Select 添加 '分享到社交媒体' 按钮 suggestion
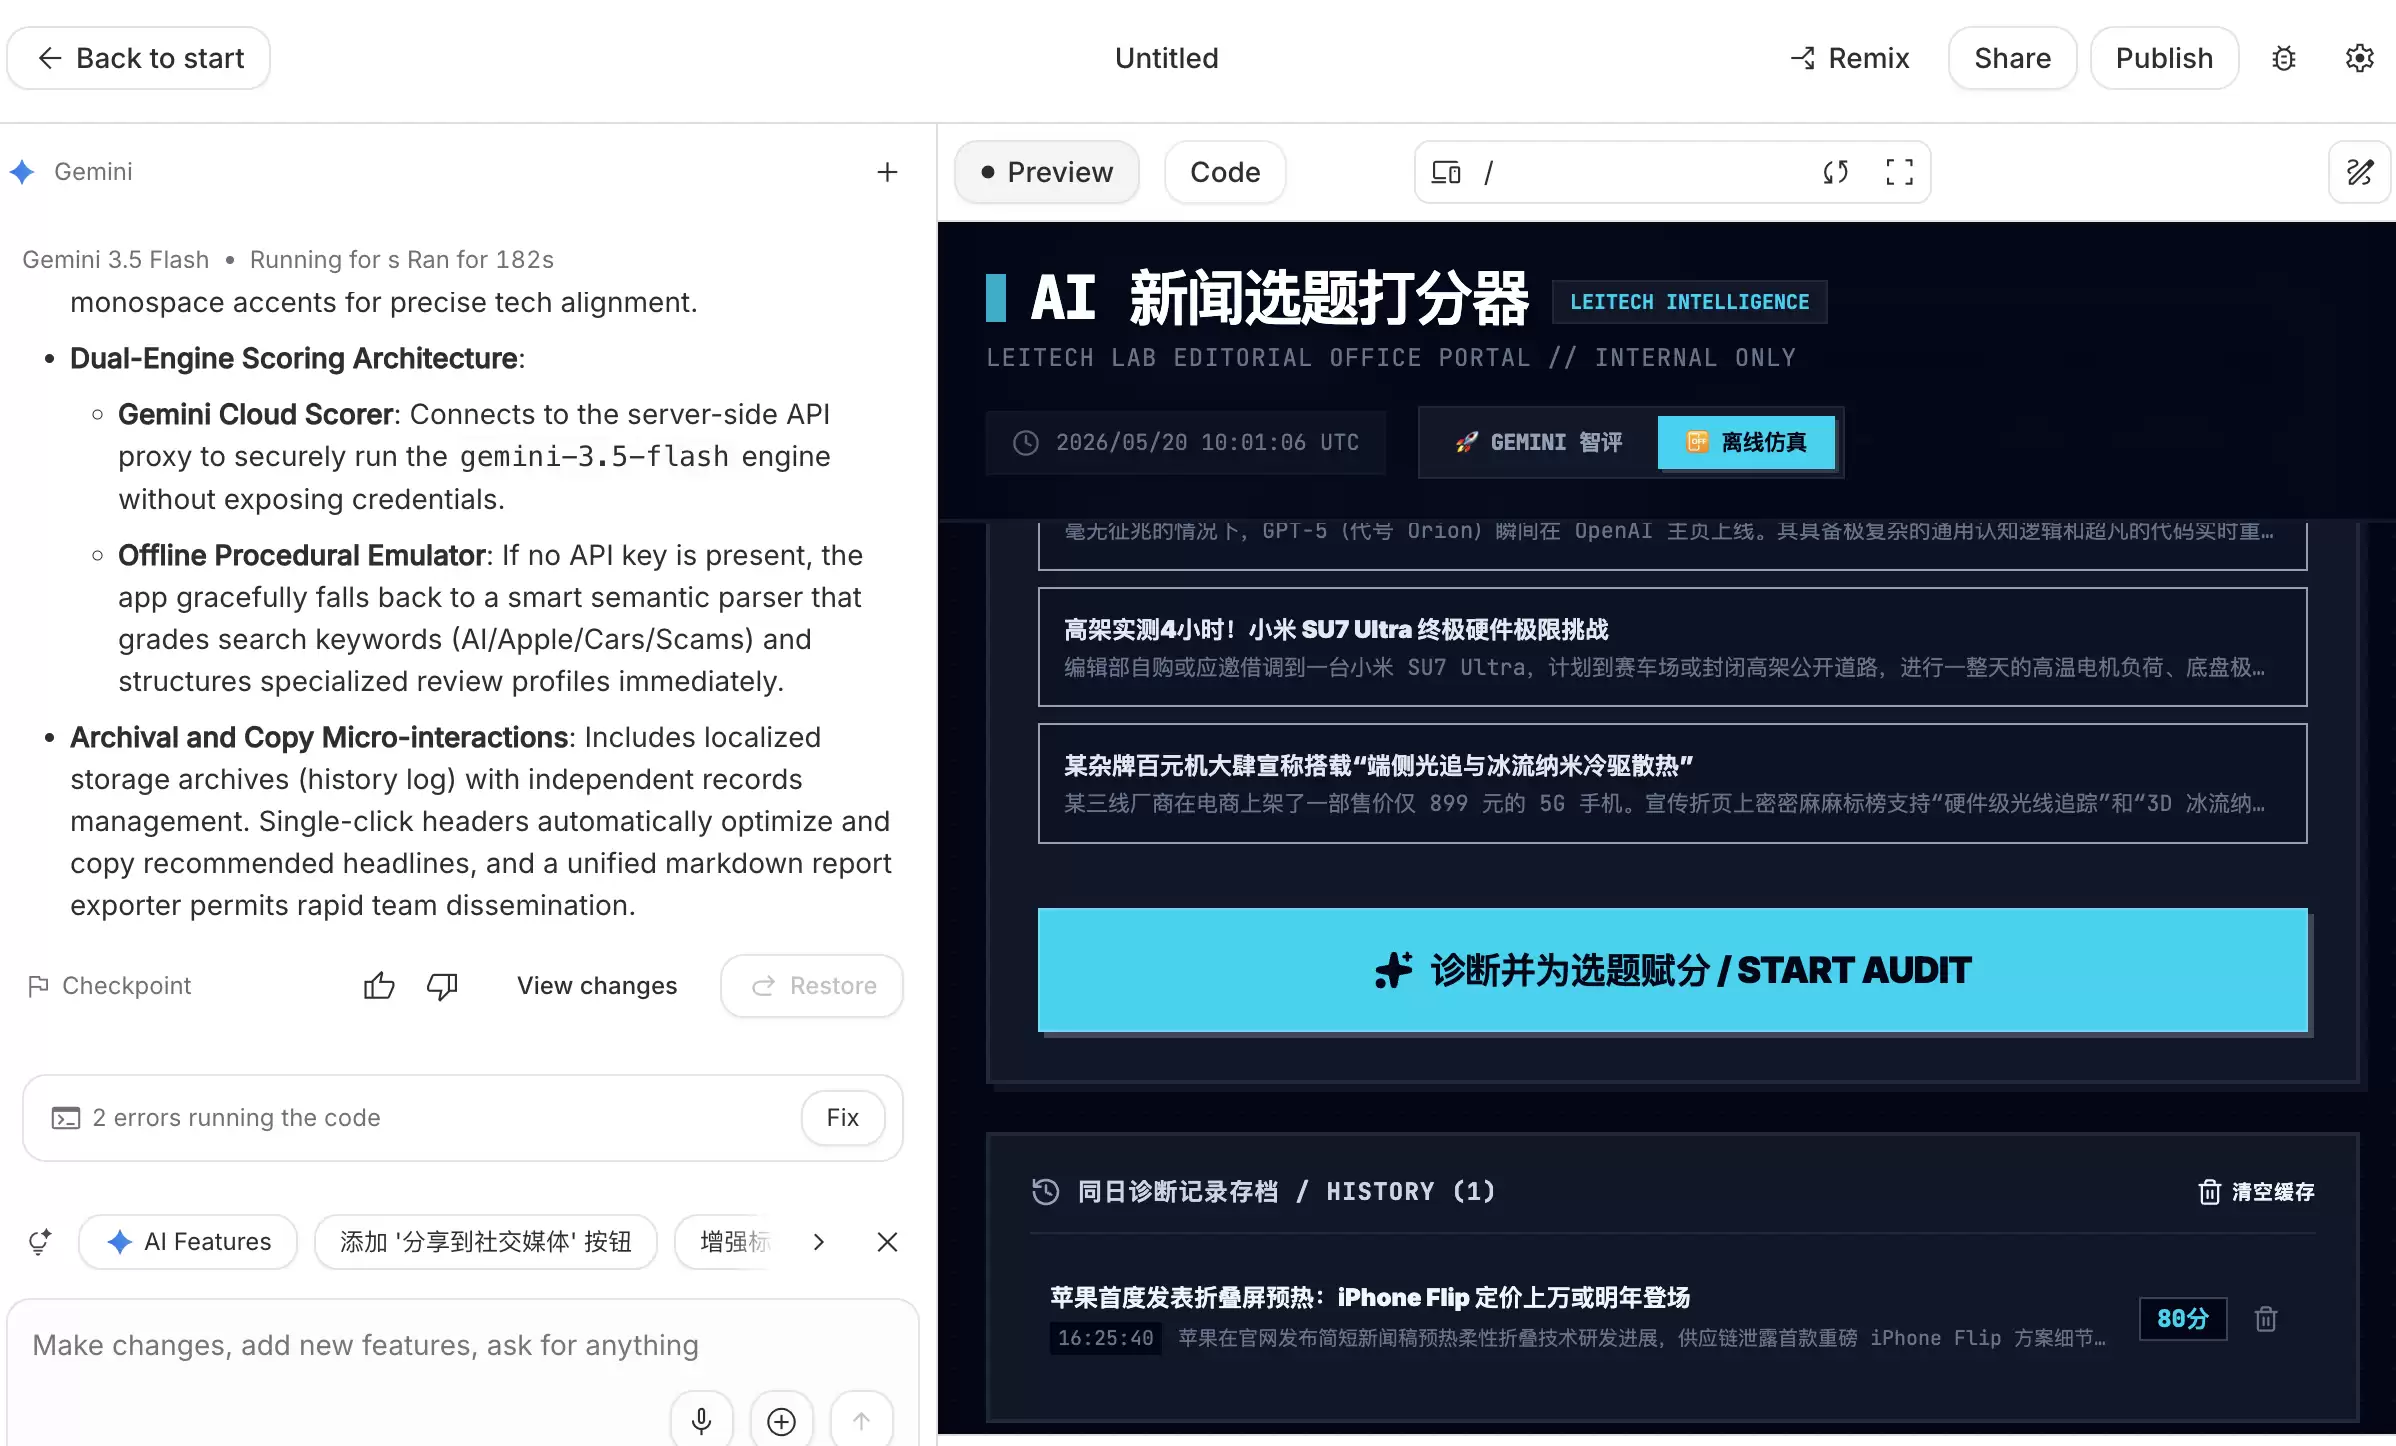Viewport: 2396px width, 1446px height. (x=486, y=1242)
